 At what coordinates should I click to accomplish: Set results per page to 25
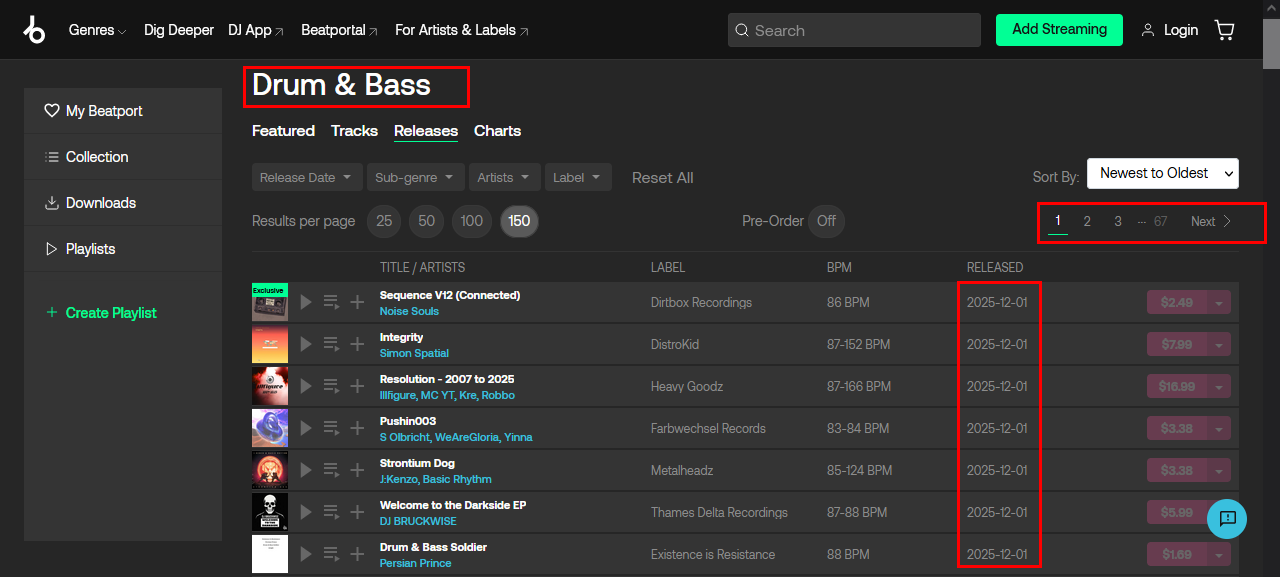pos(384,221)
